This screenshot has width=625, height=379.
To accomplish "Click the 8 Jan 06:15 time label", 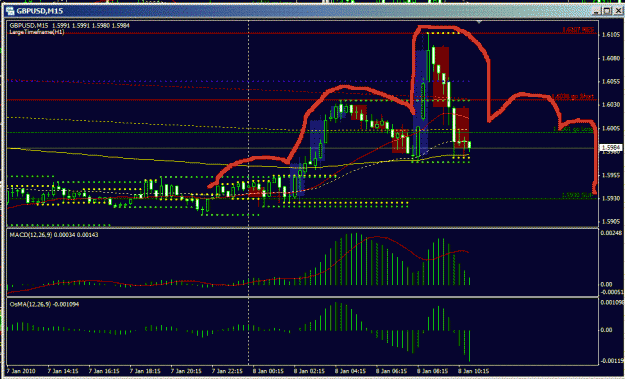I will tap(391, 371).
